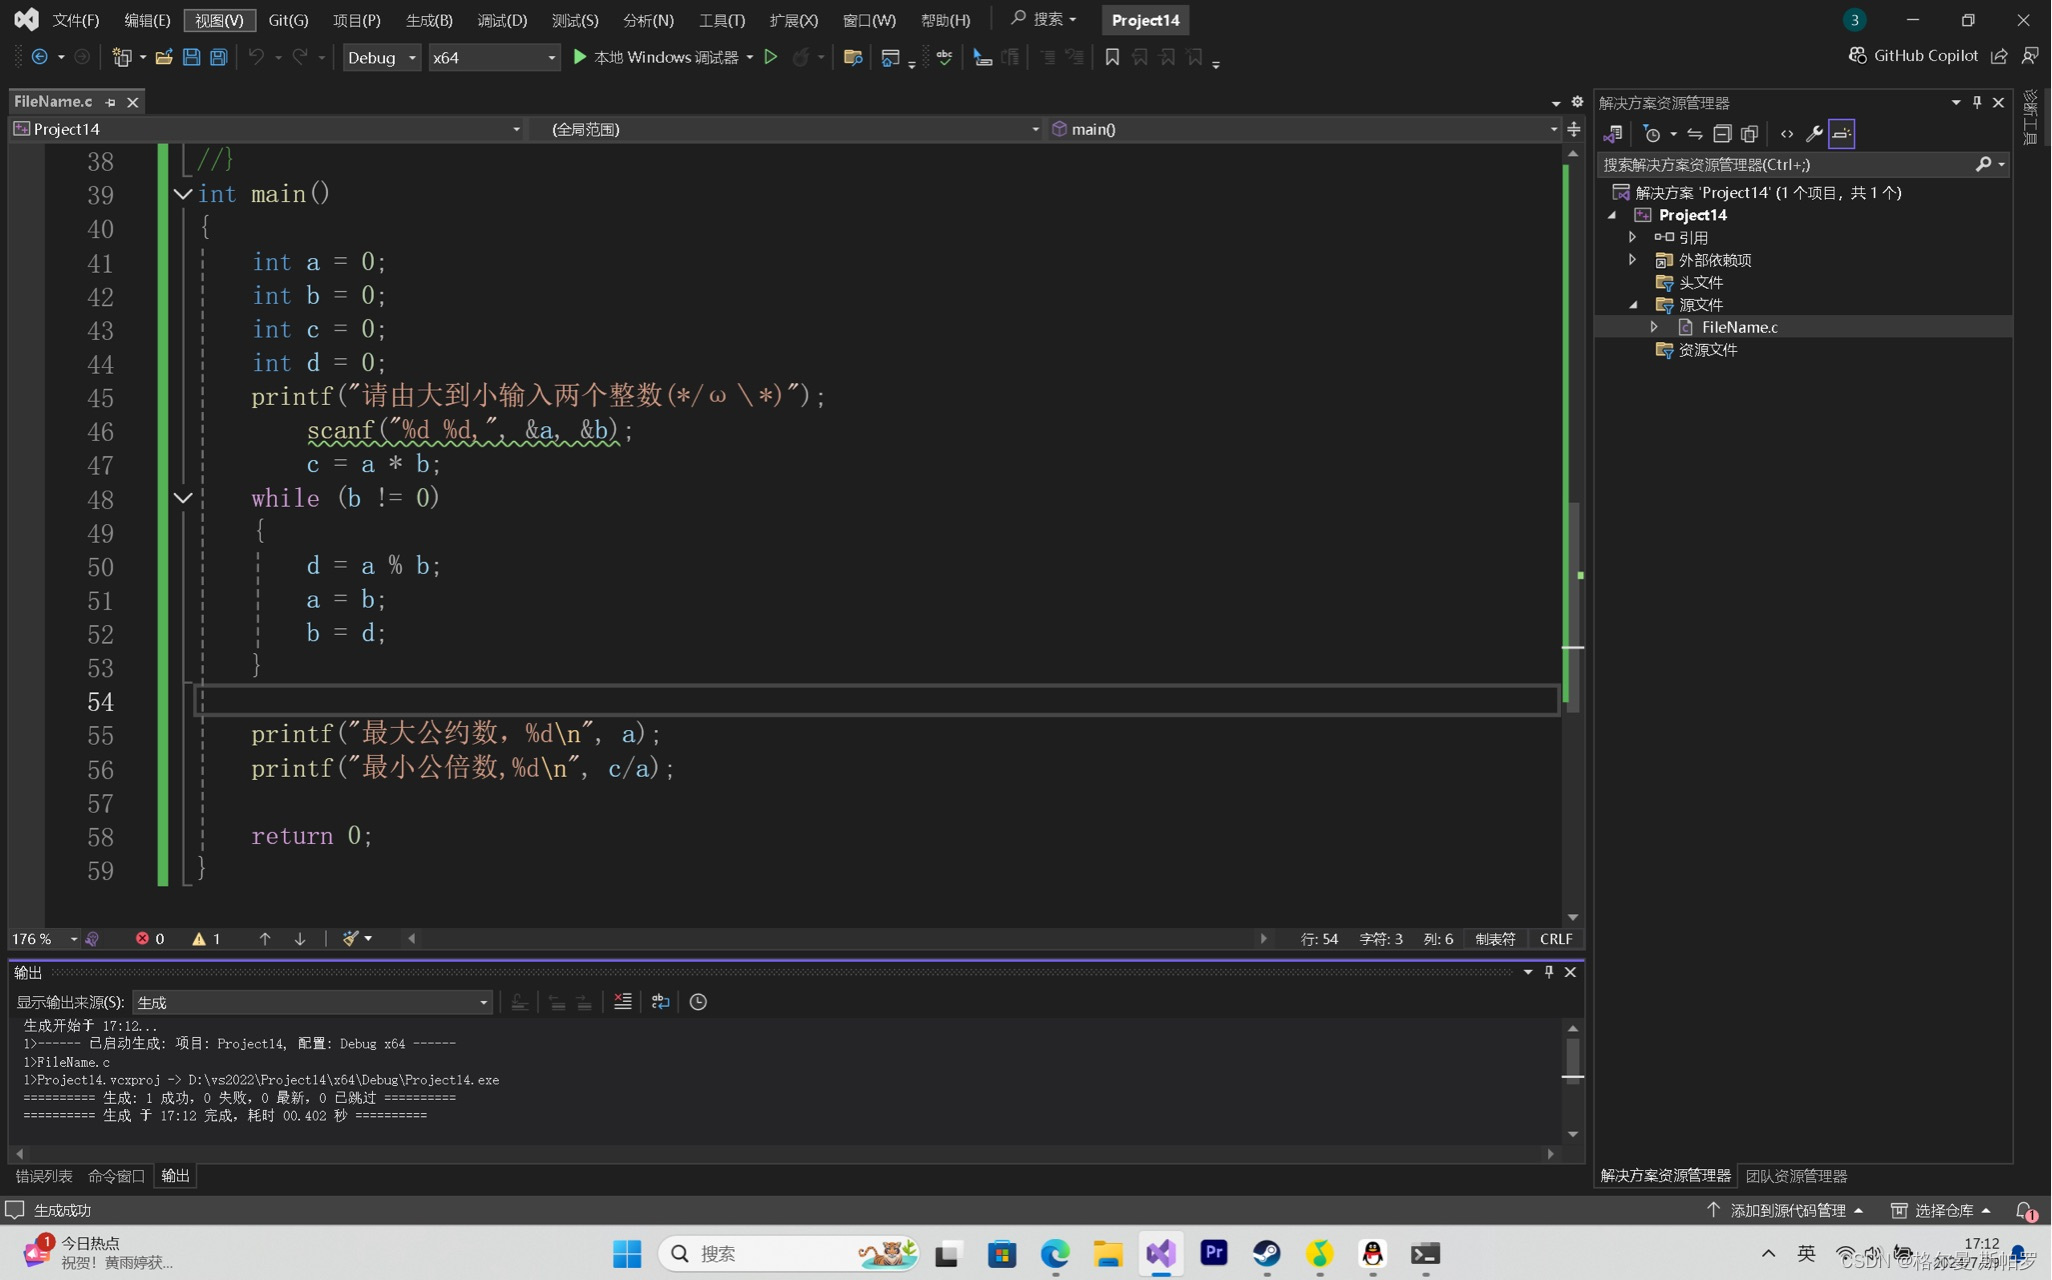Click the Open File folder icon

[x=163, y=57]
